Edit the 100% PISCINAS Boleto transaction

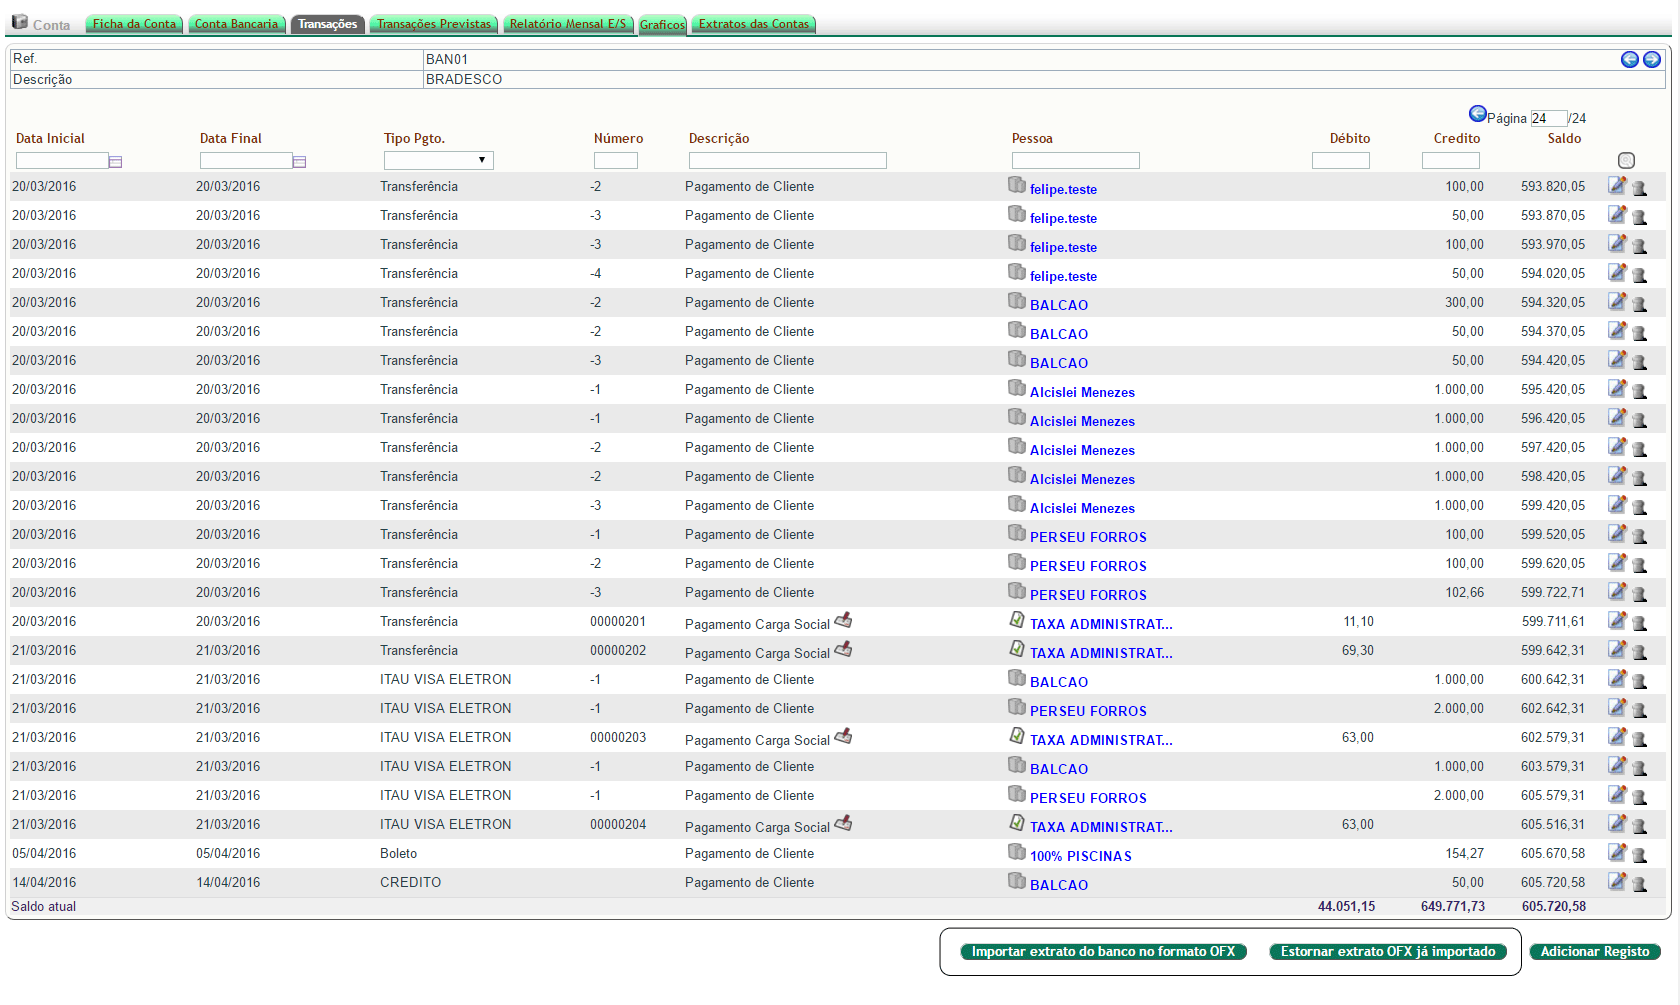1616,852
